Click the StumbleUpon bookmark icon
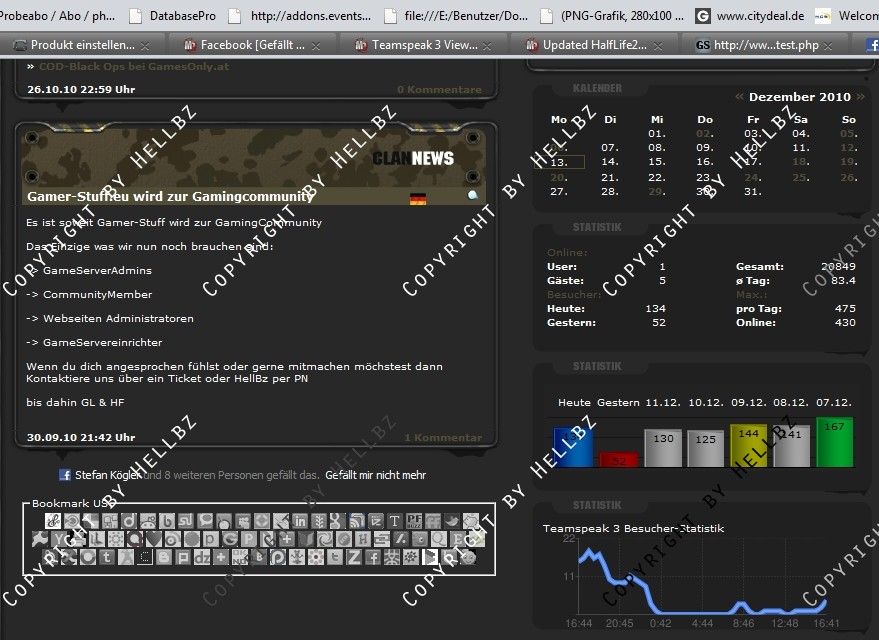879x640 pixels. tap(186, 521)
